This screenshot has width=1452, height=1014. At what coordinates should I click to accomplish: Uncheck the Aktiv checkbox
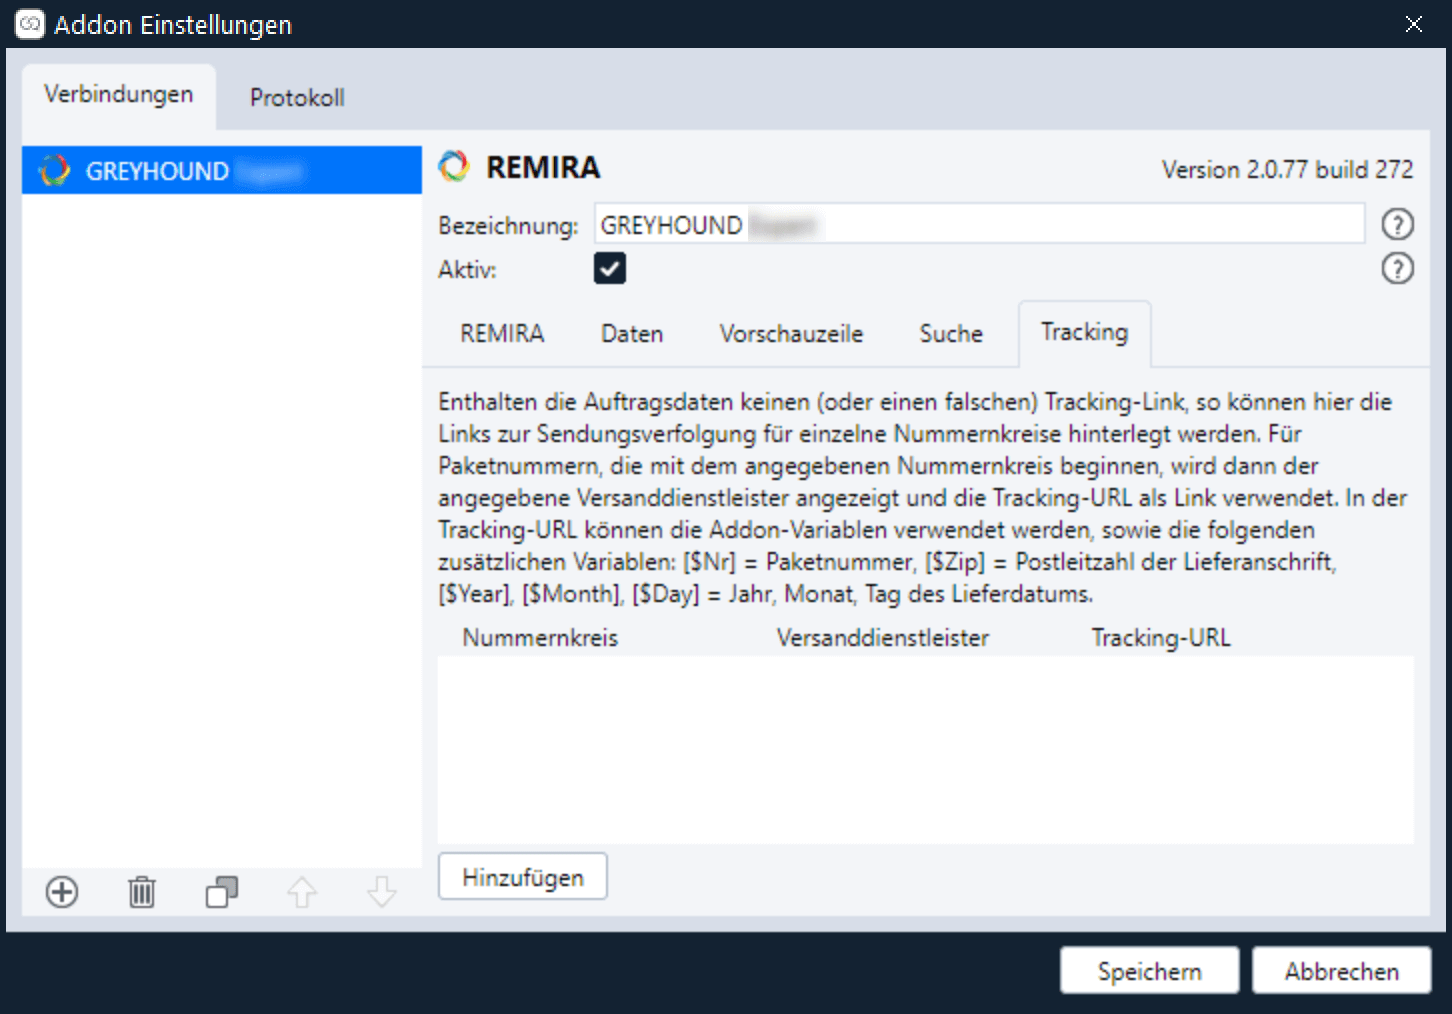point(610,268)
